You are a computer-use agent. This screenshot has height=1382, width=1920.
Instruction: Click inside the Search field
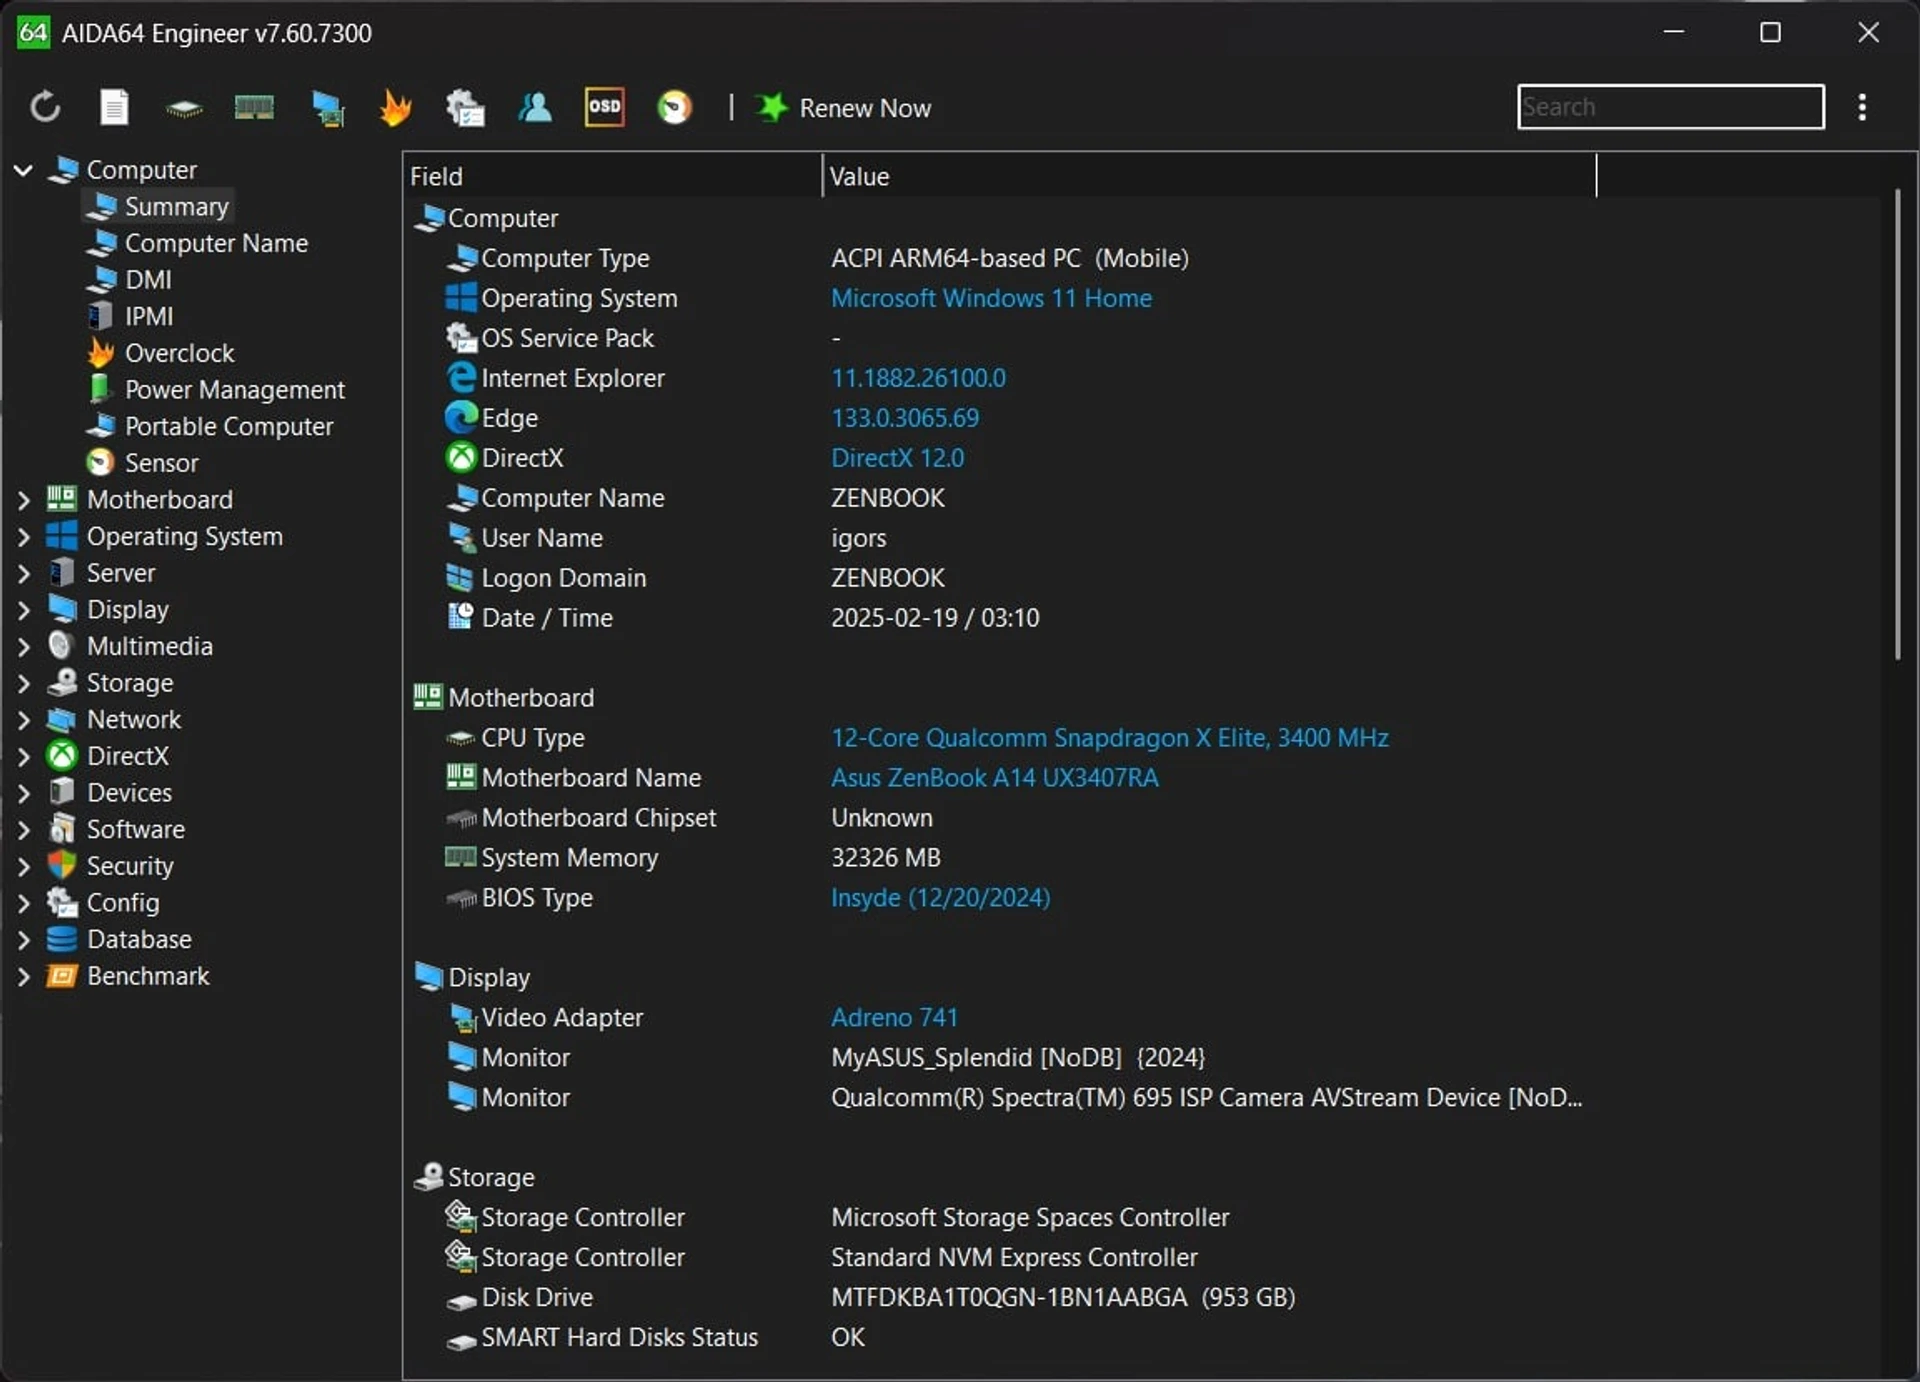click(1670, 107)
